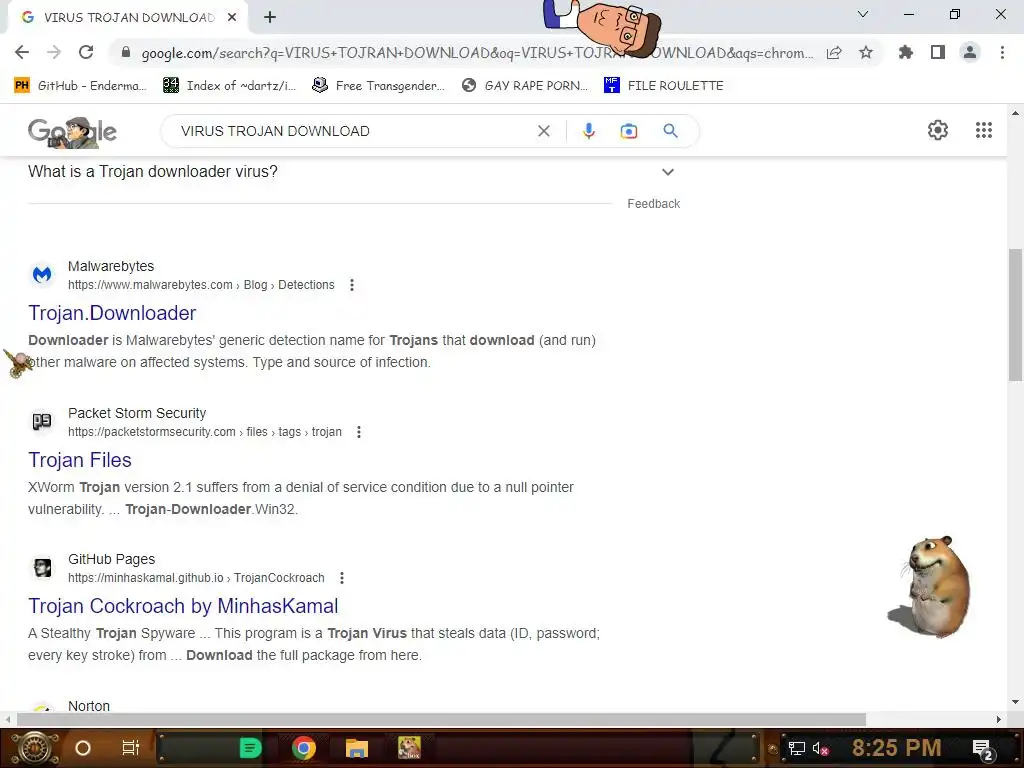Open the Trojan Files result
Screen dimensions: 1024x768
click(x=80, y=460)
